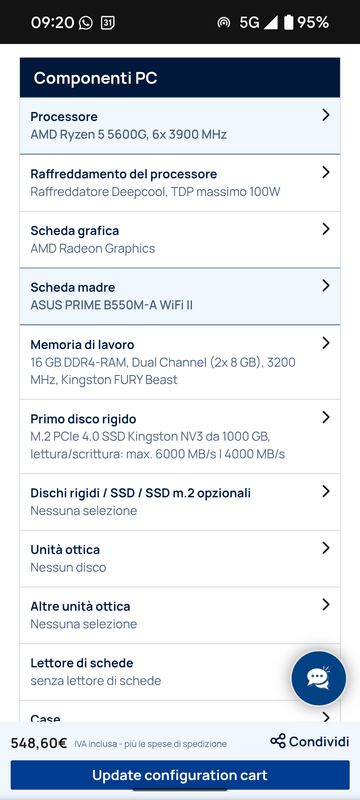Expand Scheda grafica chevron arrow
The image size is (360, 800).
point(326,229)
